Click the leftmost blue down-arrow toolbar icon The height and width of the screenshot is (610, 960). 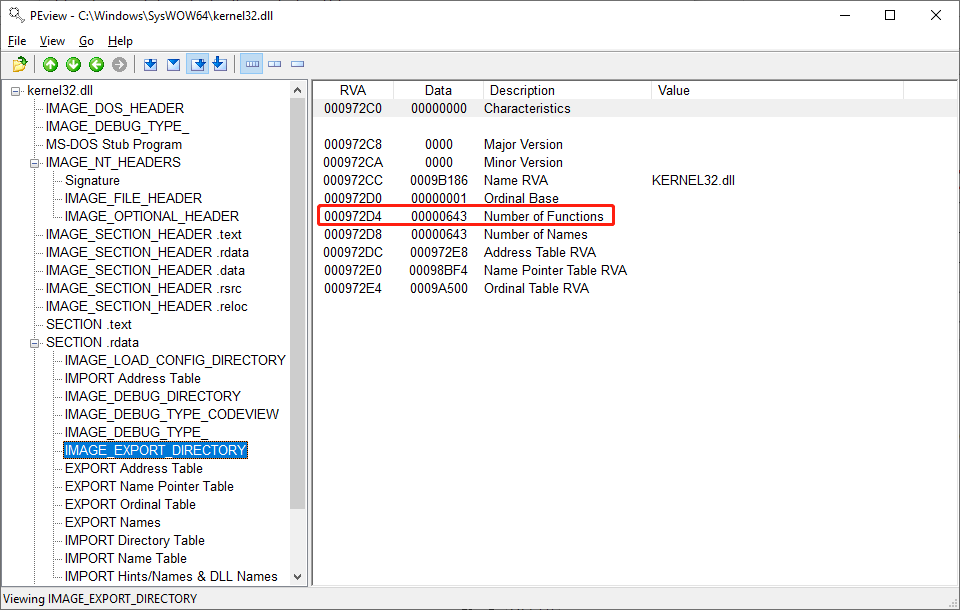tap(150, 65)
